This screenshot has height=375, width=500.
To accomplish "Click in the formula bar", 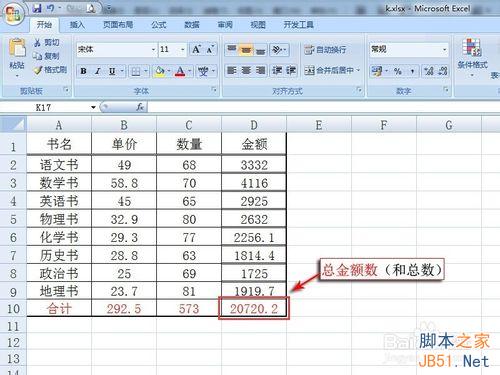I will (x=323, y=107).
